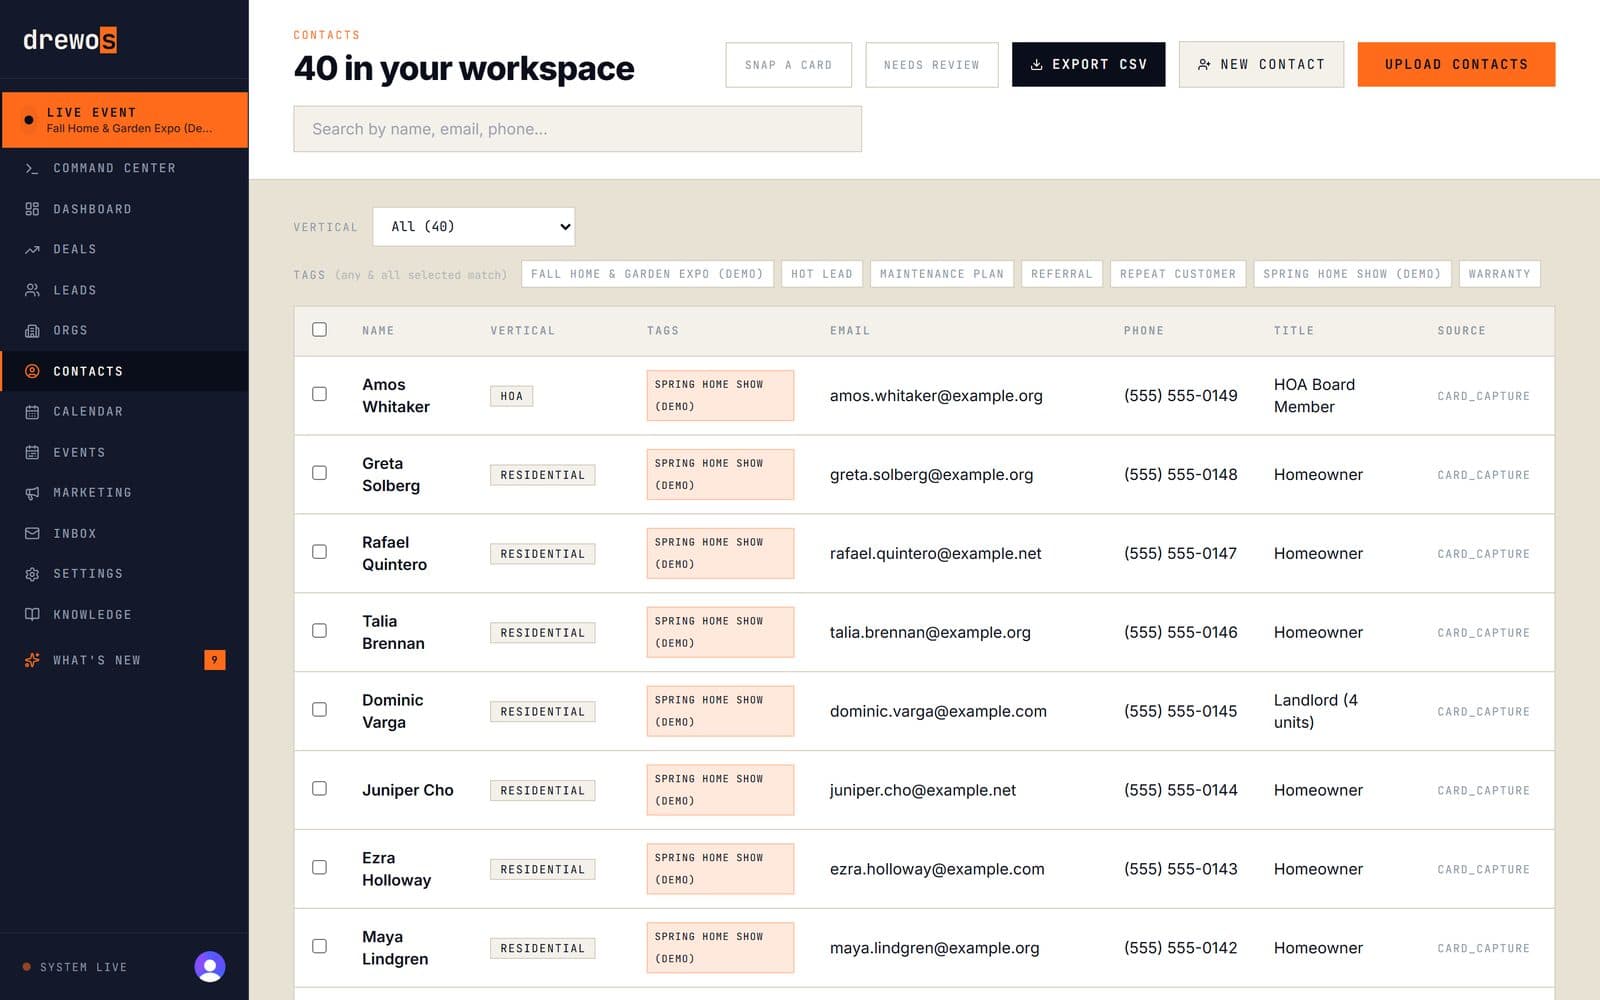1600x1000 pixels.
Task: Filter by Repeat Customer tag
Action: pos(1178,274)
